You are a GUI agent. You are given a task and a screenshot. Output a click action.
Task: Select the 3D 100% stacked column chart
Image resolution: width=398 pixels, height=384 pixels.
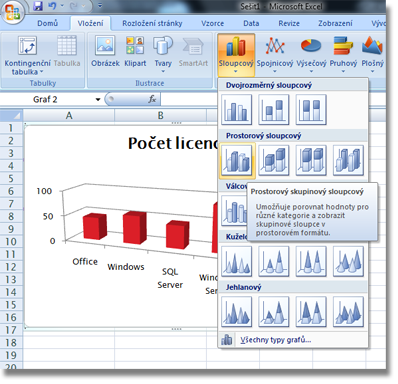point(311,160)
